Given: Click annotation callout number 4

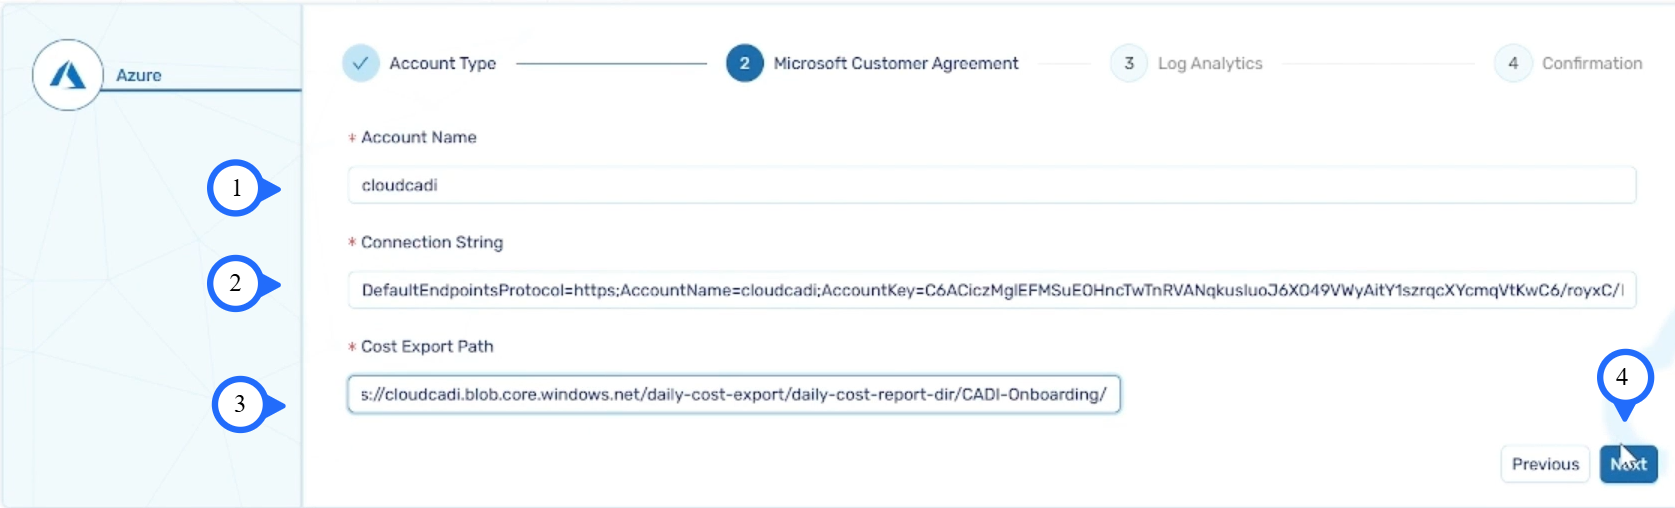Looking at the screenshot, I should [1622, 378].
